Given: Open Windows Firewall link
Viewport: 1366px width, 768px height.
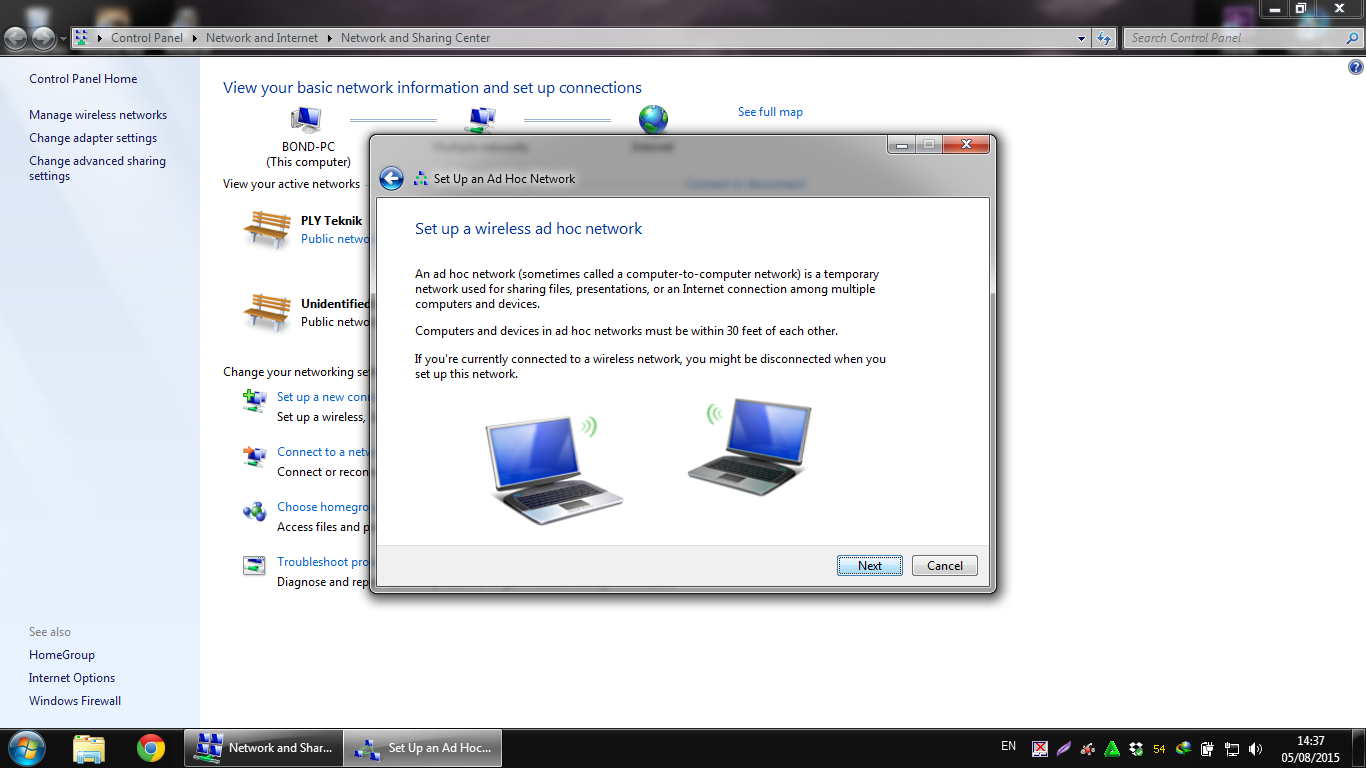Looking at the screenshot, I should click(x=75, y=701).
